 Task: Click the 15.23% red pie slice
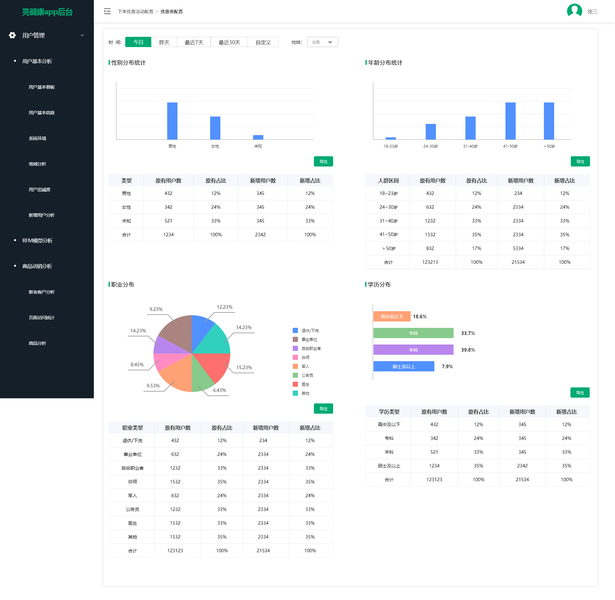tap(212, 365)
